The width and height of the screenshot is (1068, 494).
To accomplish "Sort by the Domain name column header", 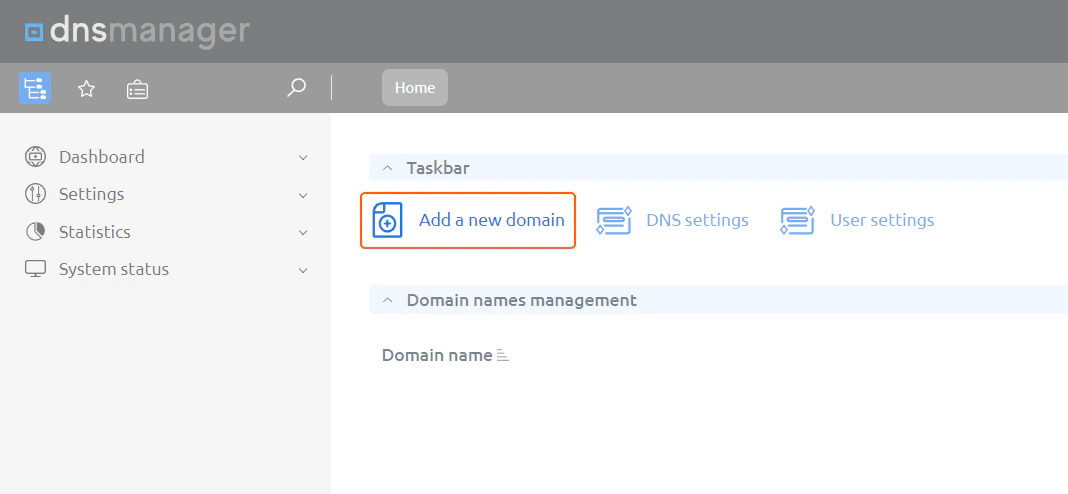I will [437, 355].
